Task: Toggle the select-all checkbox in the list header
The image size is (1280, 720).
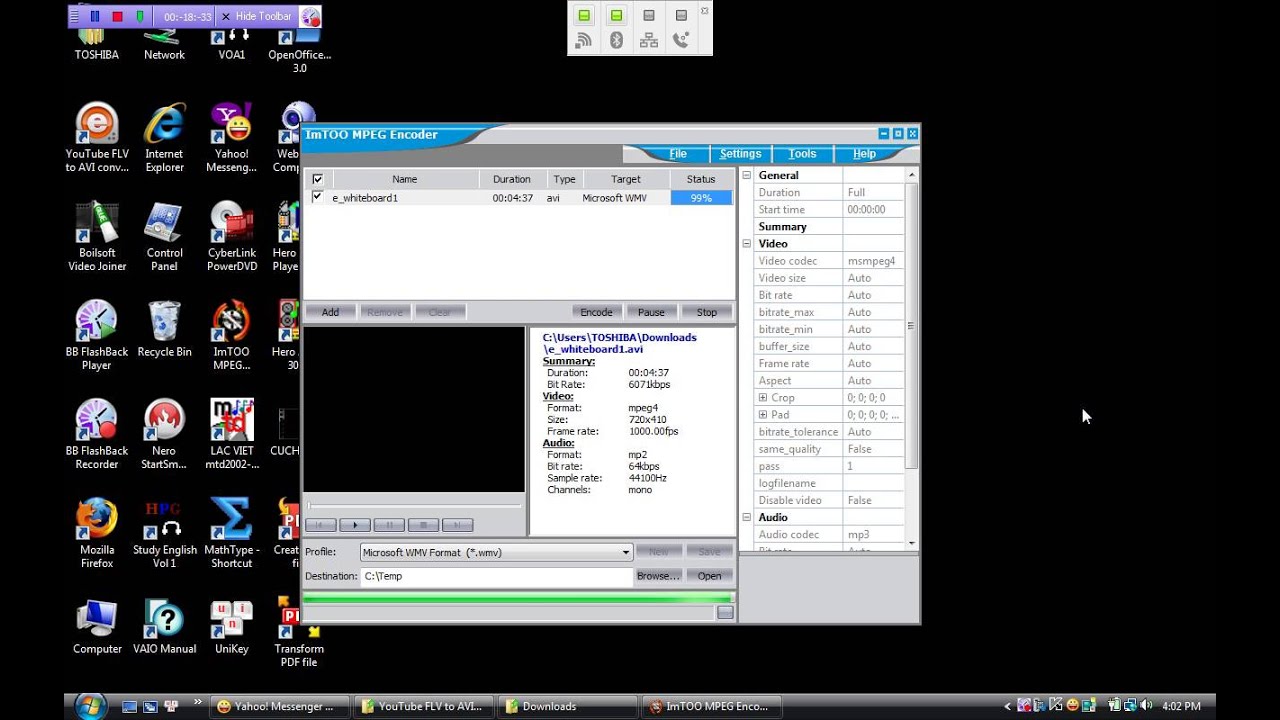Action: (318, 179)
